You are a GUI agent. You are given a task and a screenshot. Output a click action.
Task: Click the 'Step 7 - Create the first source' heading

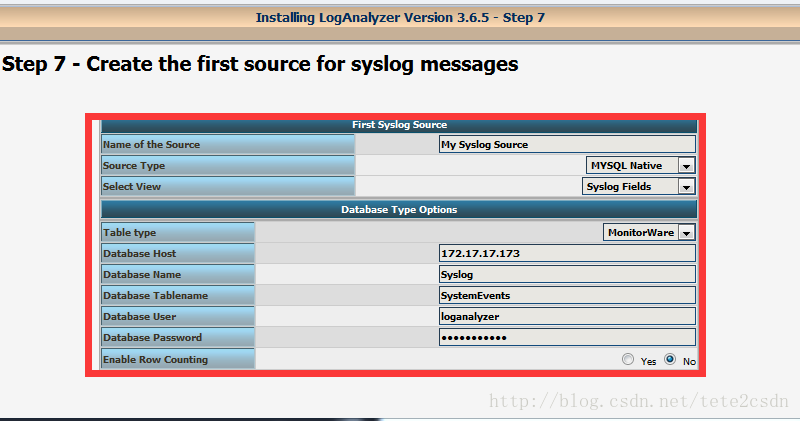click(x=260, y=64)
